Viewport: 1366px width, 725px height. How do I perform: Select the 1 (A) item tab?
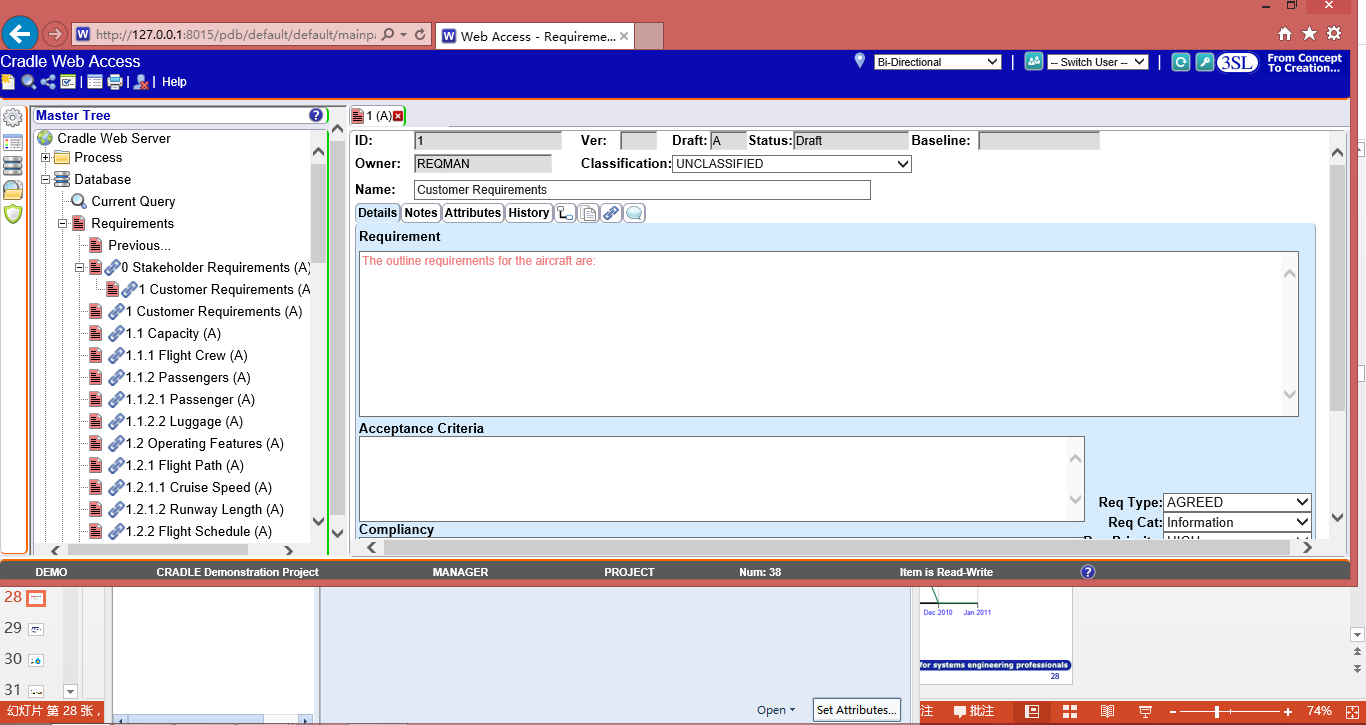[x=378, y=116]
